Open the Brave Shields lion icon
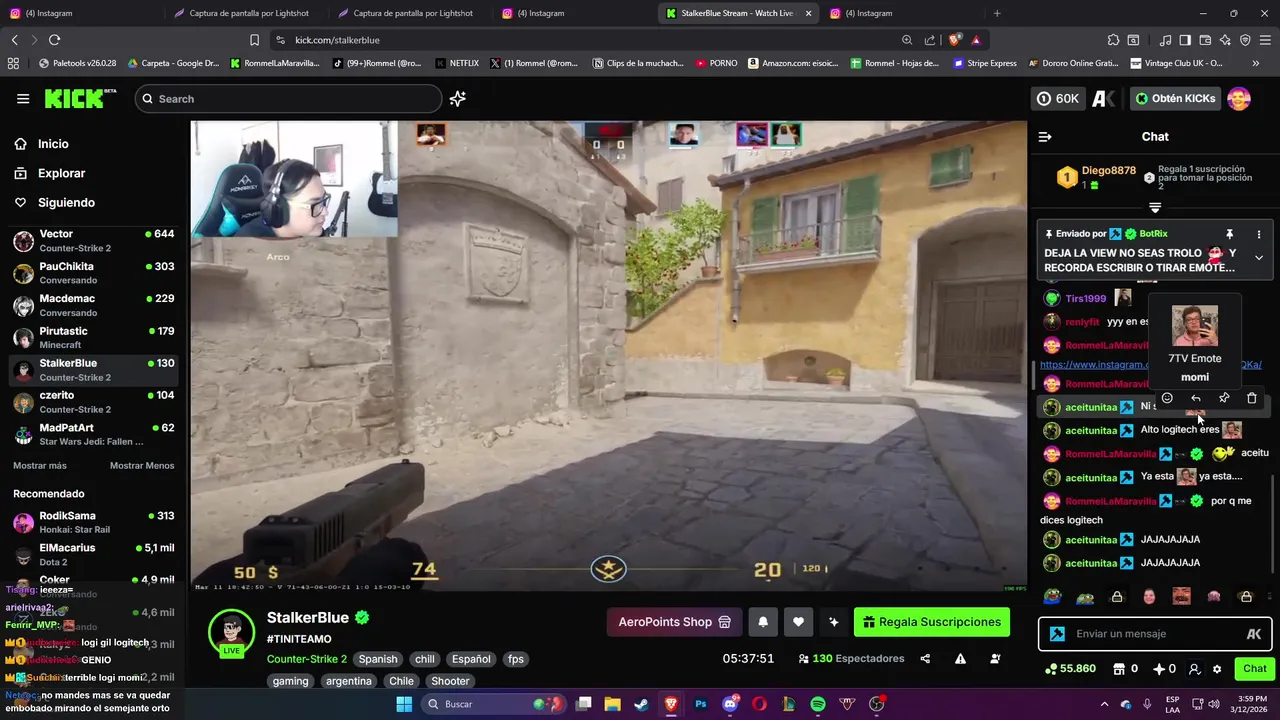 tap(955, 40)
